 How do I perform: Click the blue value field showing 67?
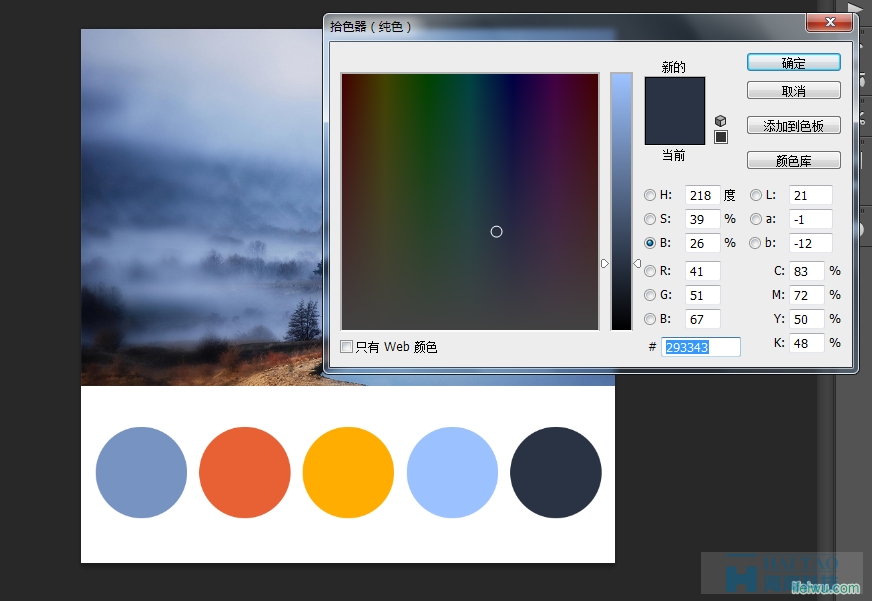702,319
